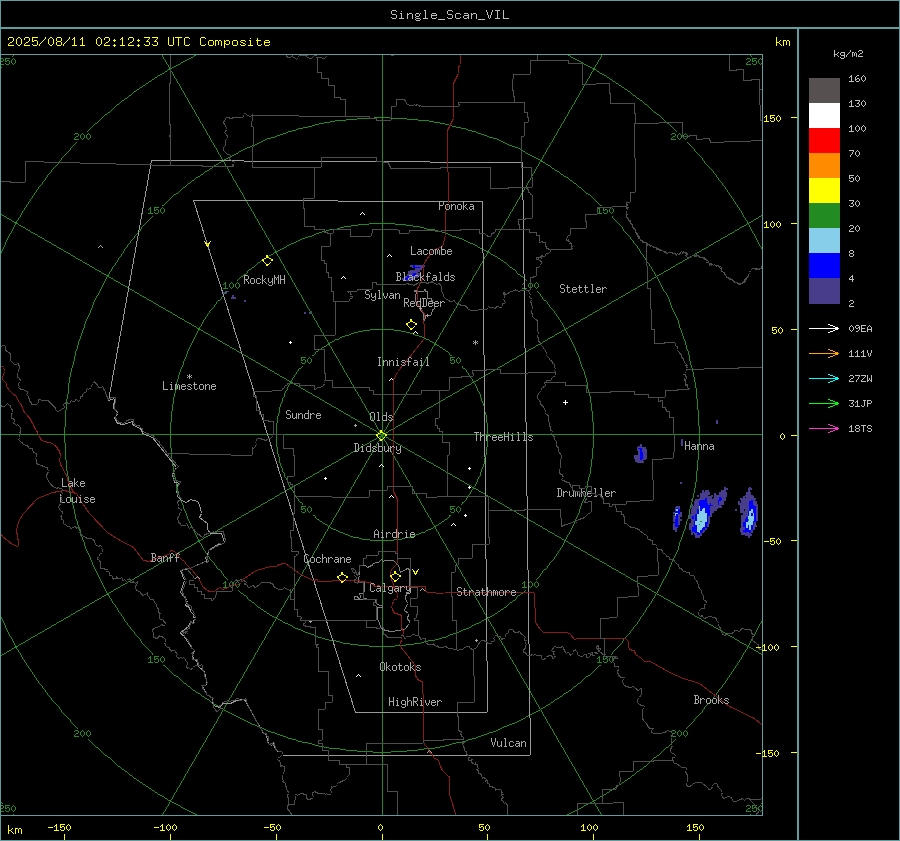The image size is (900, 841).
Task: Click the yellow V marker northwest of RockyMH
Action: [x=208, y=244]
